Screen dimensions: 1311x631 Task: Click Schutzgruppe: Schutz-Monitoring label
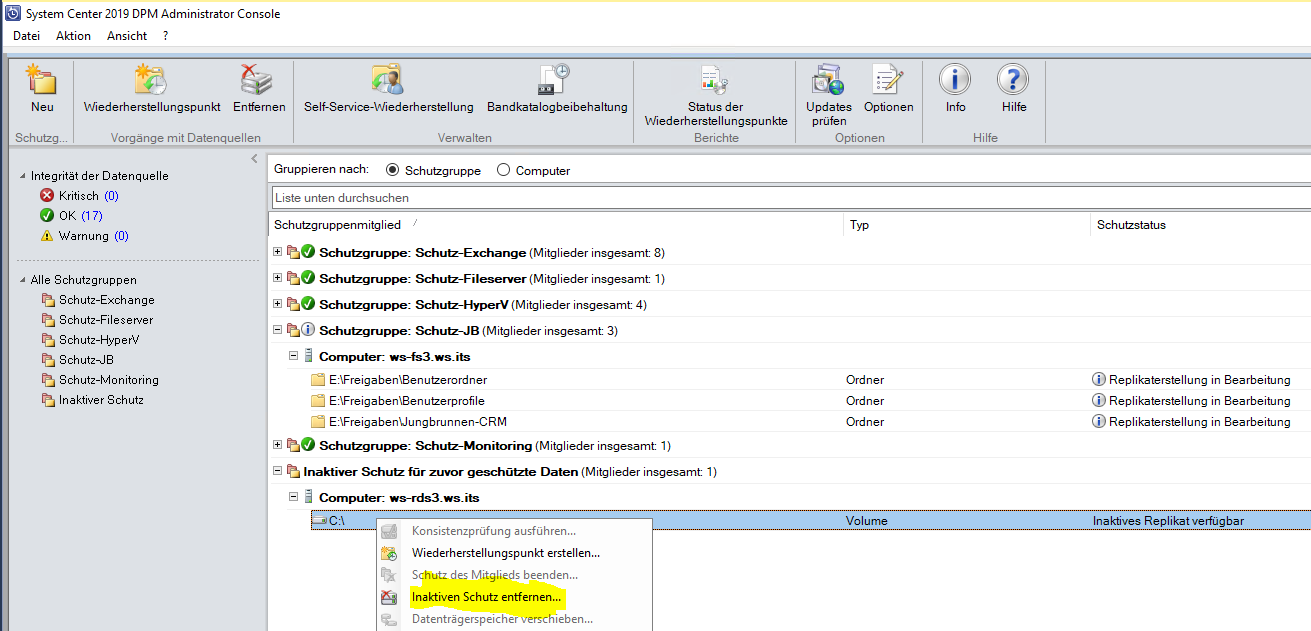pos(424,445)
